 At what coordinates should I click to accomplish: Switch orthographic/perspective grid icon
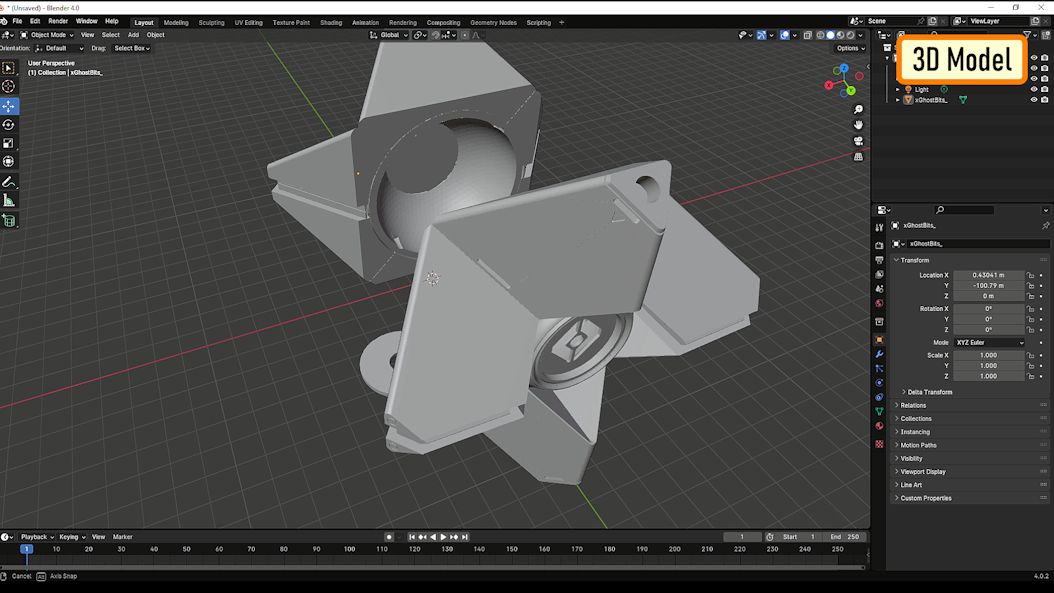click(x=858, y=157)
